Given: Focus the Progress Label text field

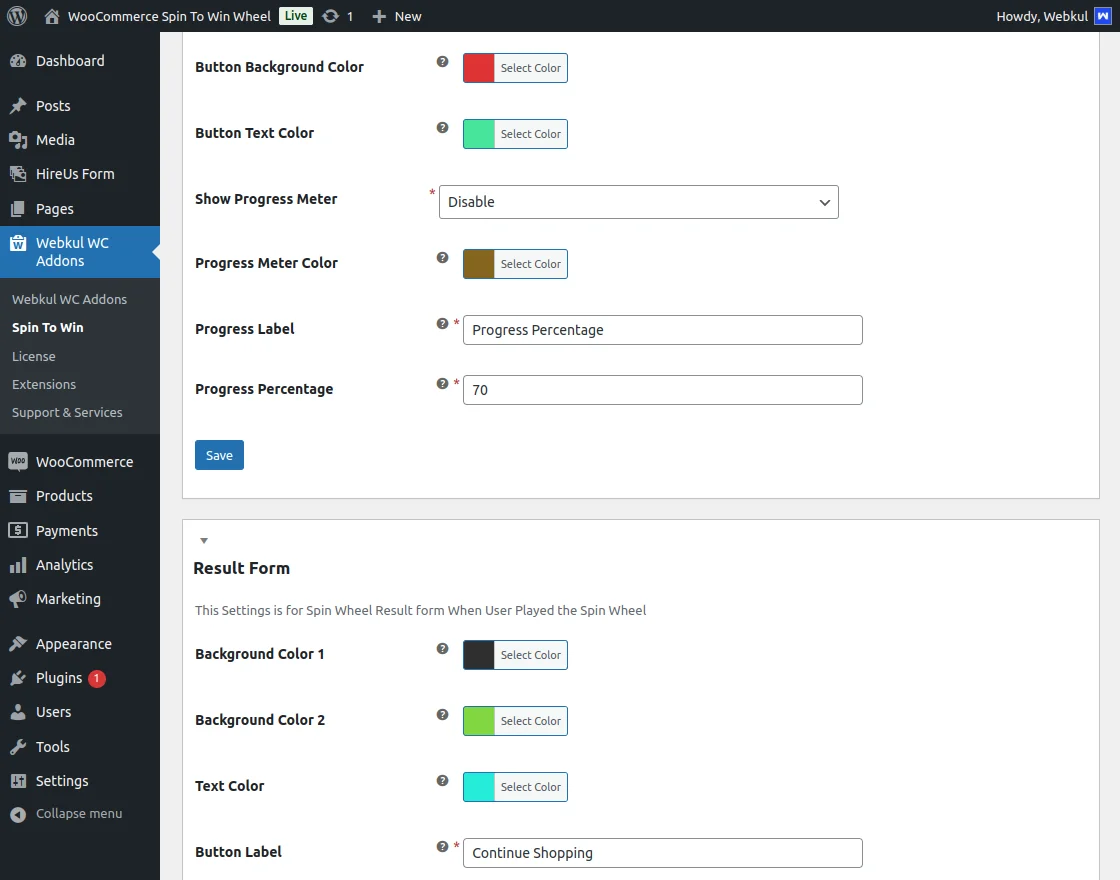Looking at the screenshot, I should (663, 330).
